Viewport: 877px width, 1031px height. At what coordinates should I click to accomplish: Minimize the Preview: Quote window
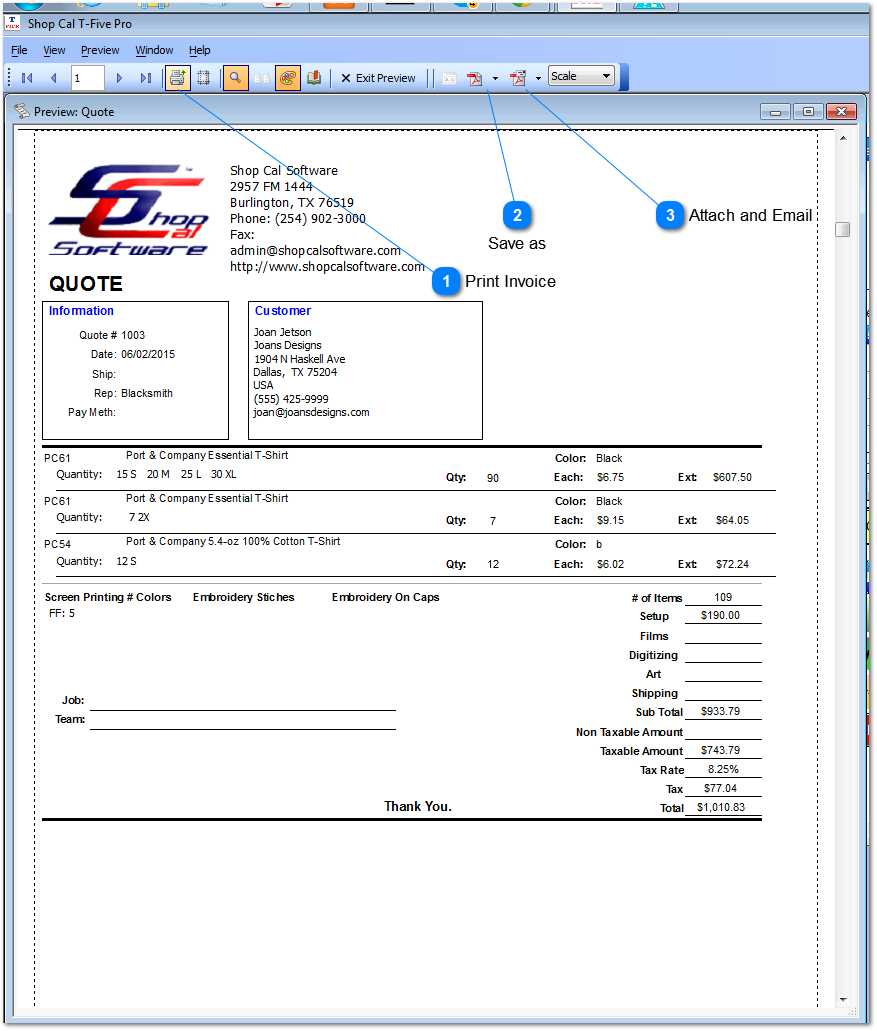775,112
